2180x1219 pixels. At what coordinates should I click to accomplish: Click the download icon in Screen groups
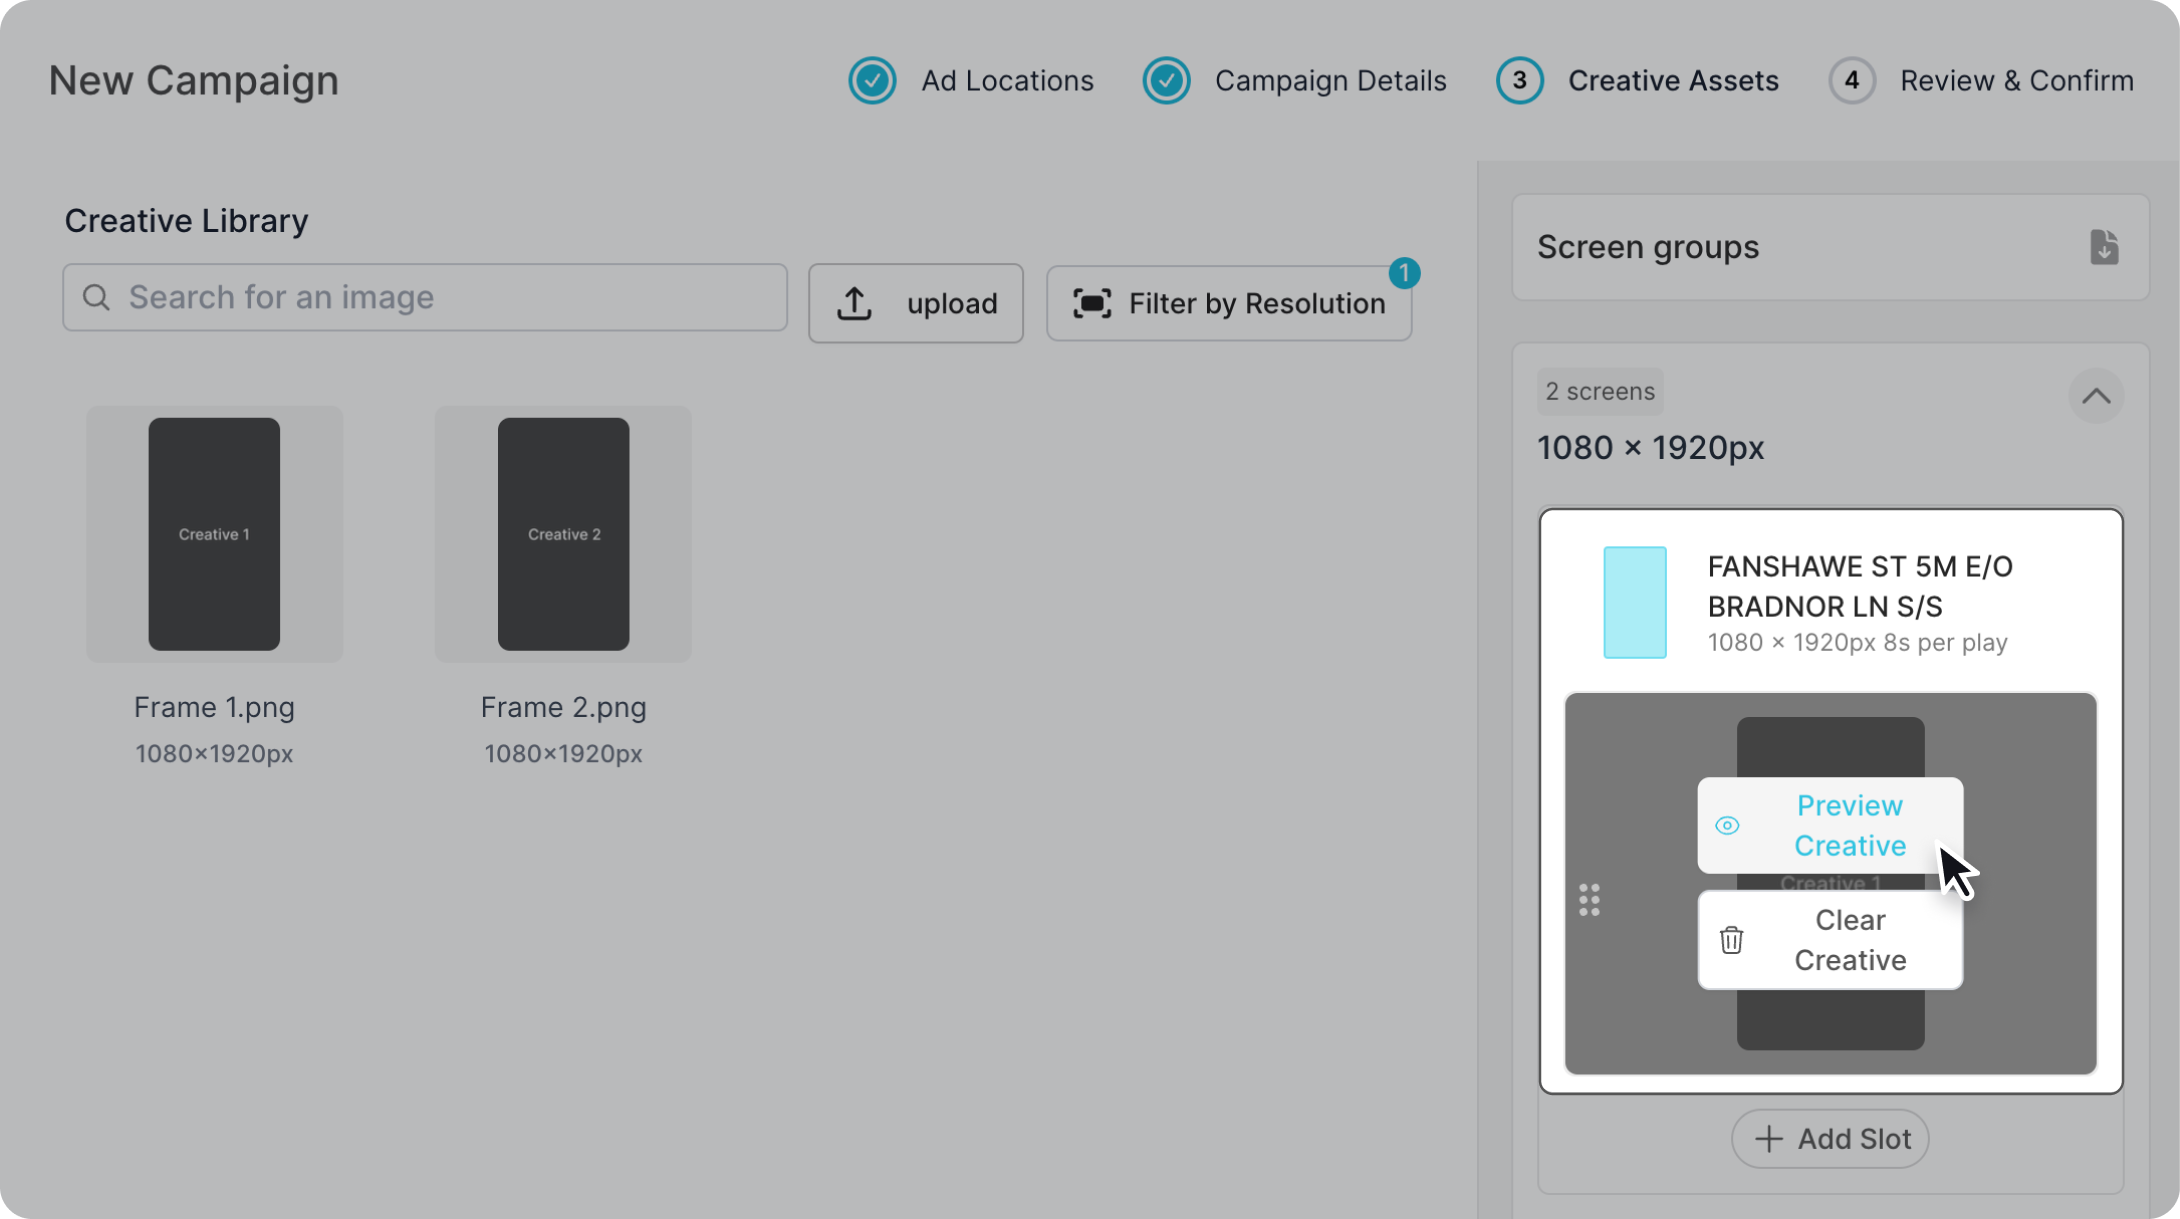[2103, 247]
